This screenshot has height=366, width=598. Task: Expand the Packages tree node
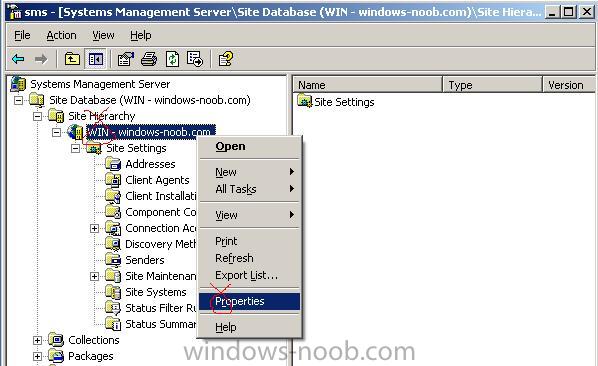(x=37, y=356)
